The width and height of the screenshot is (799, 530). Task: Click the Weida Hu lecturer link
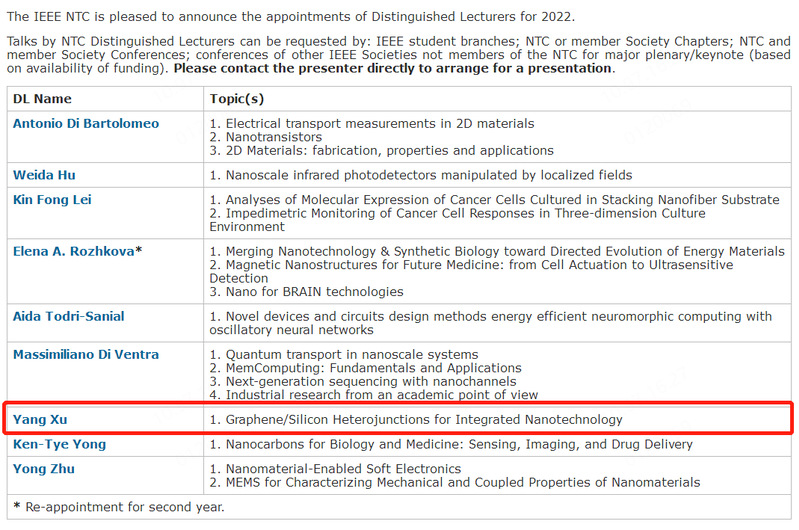pos(43,175)
